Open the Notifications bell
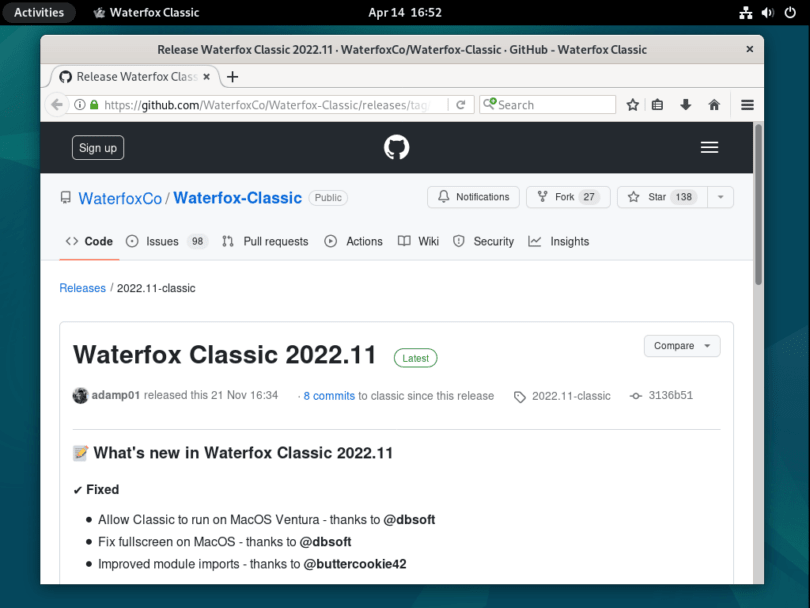This screenshot has width=810, height=608. [473, 197]
